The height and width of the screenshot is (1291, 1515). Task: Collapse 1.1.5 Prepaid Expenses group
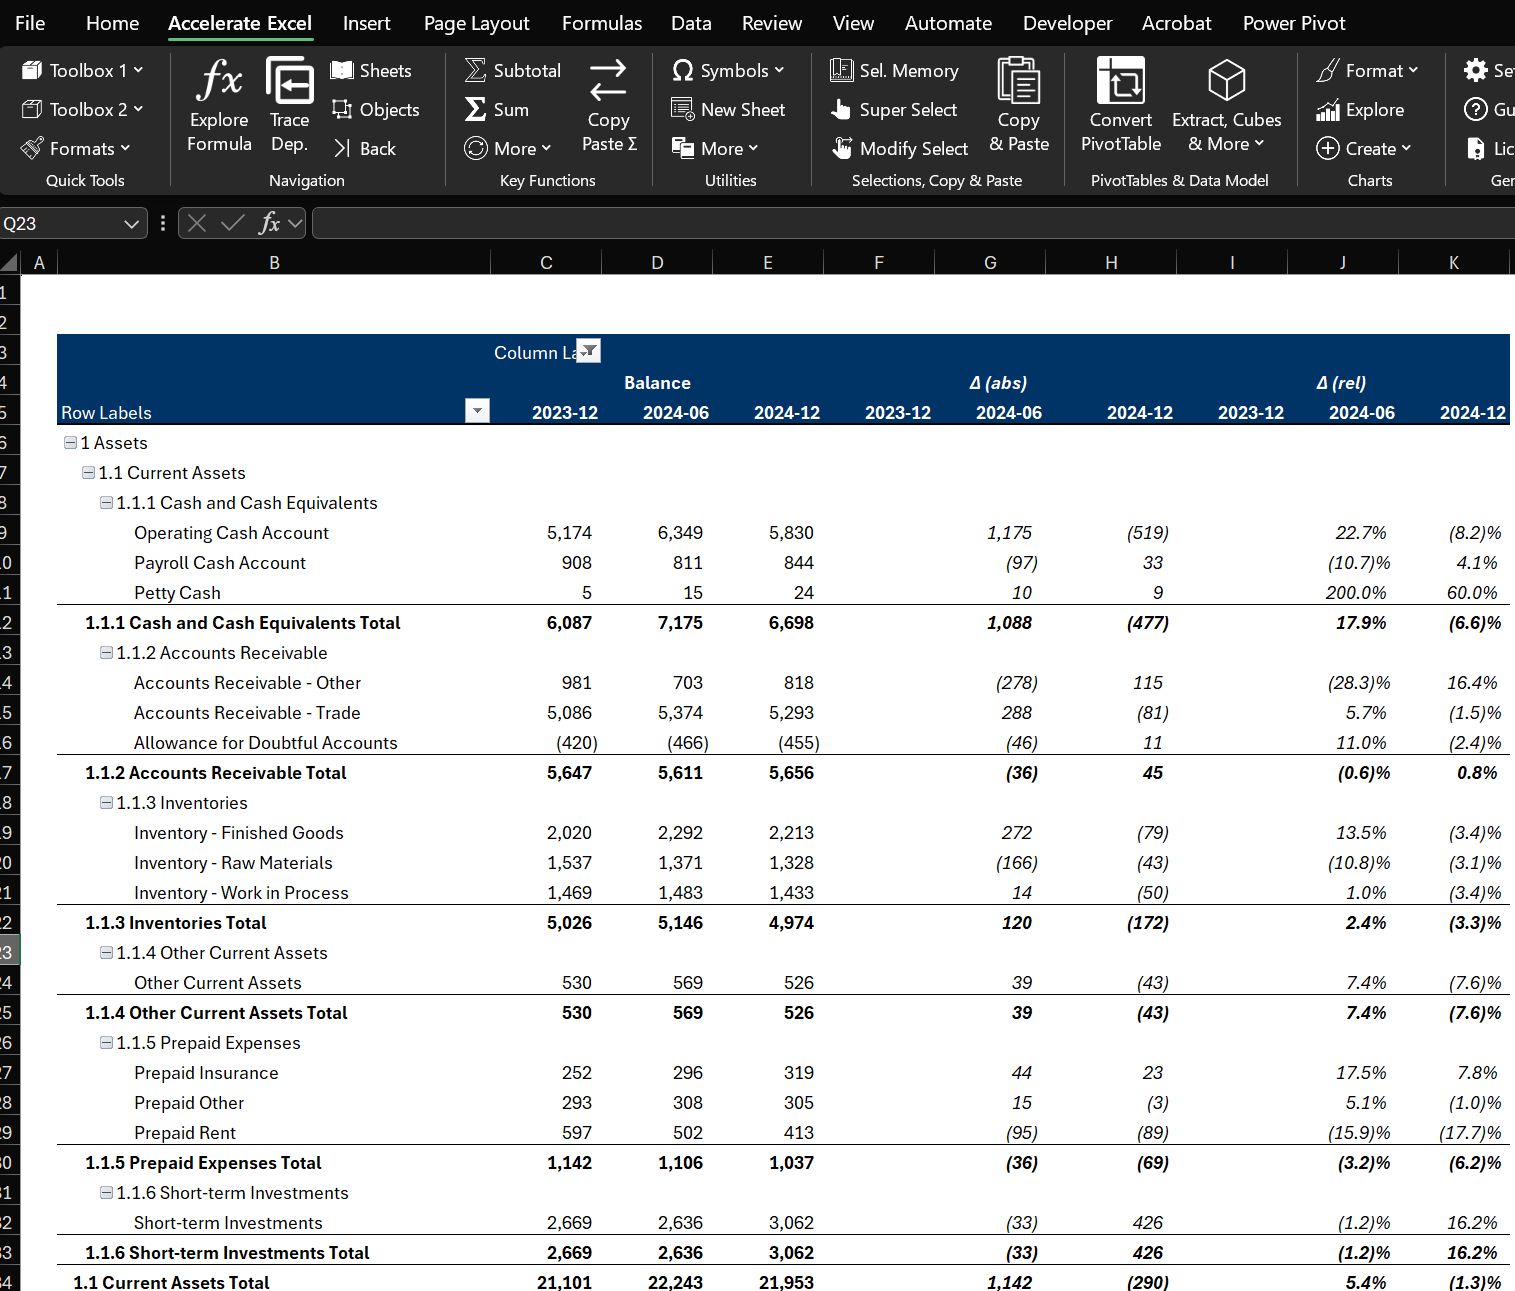(106, 1042)
